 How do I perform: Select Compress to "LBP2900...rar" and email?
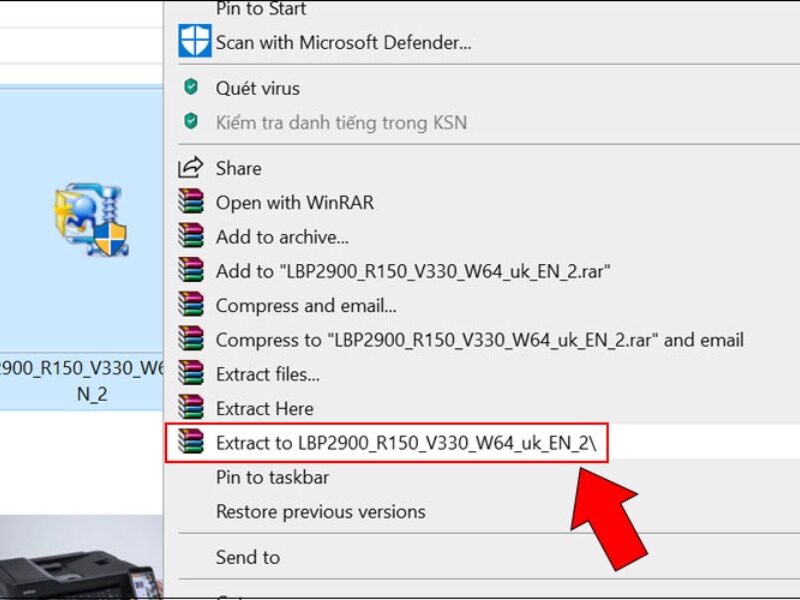pyautogui.click(x=479, y=340)
